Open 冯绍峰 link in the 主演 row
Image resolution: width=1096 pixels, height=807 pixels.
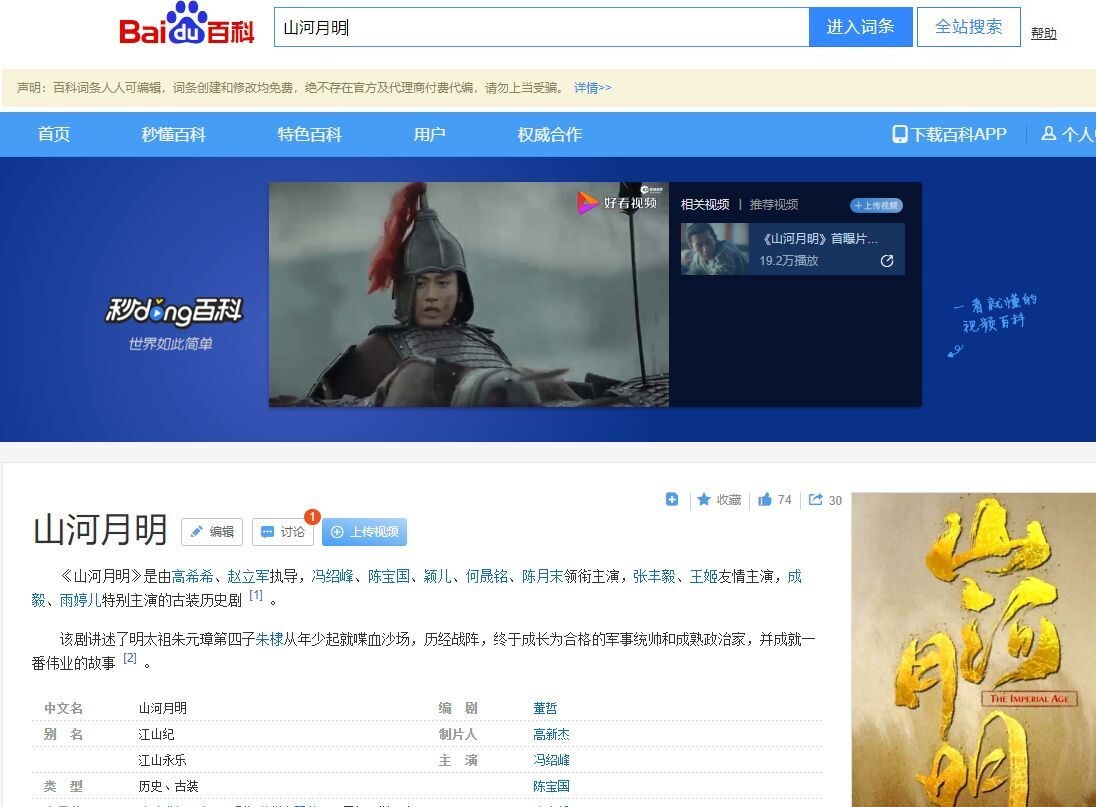[551, 760]
